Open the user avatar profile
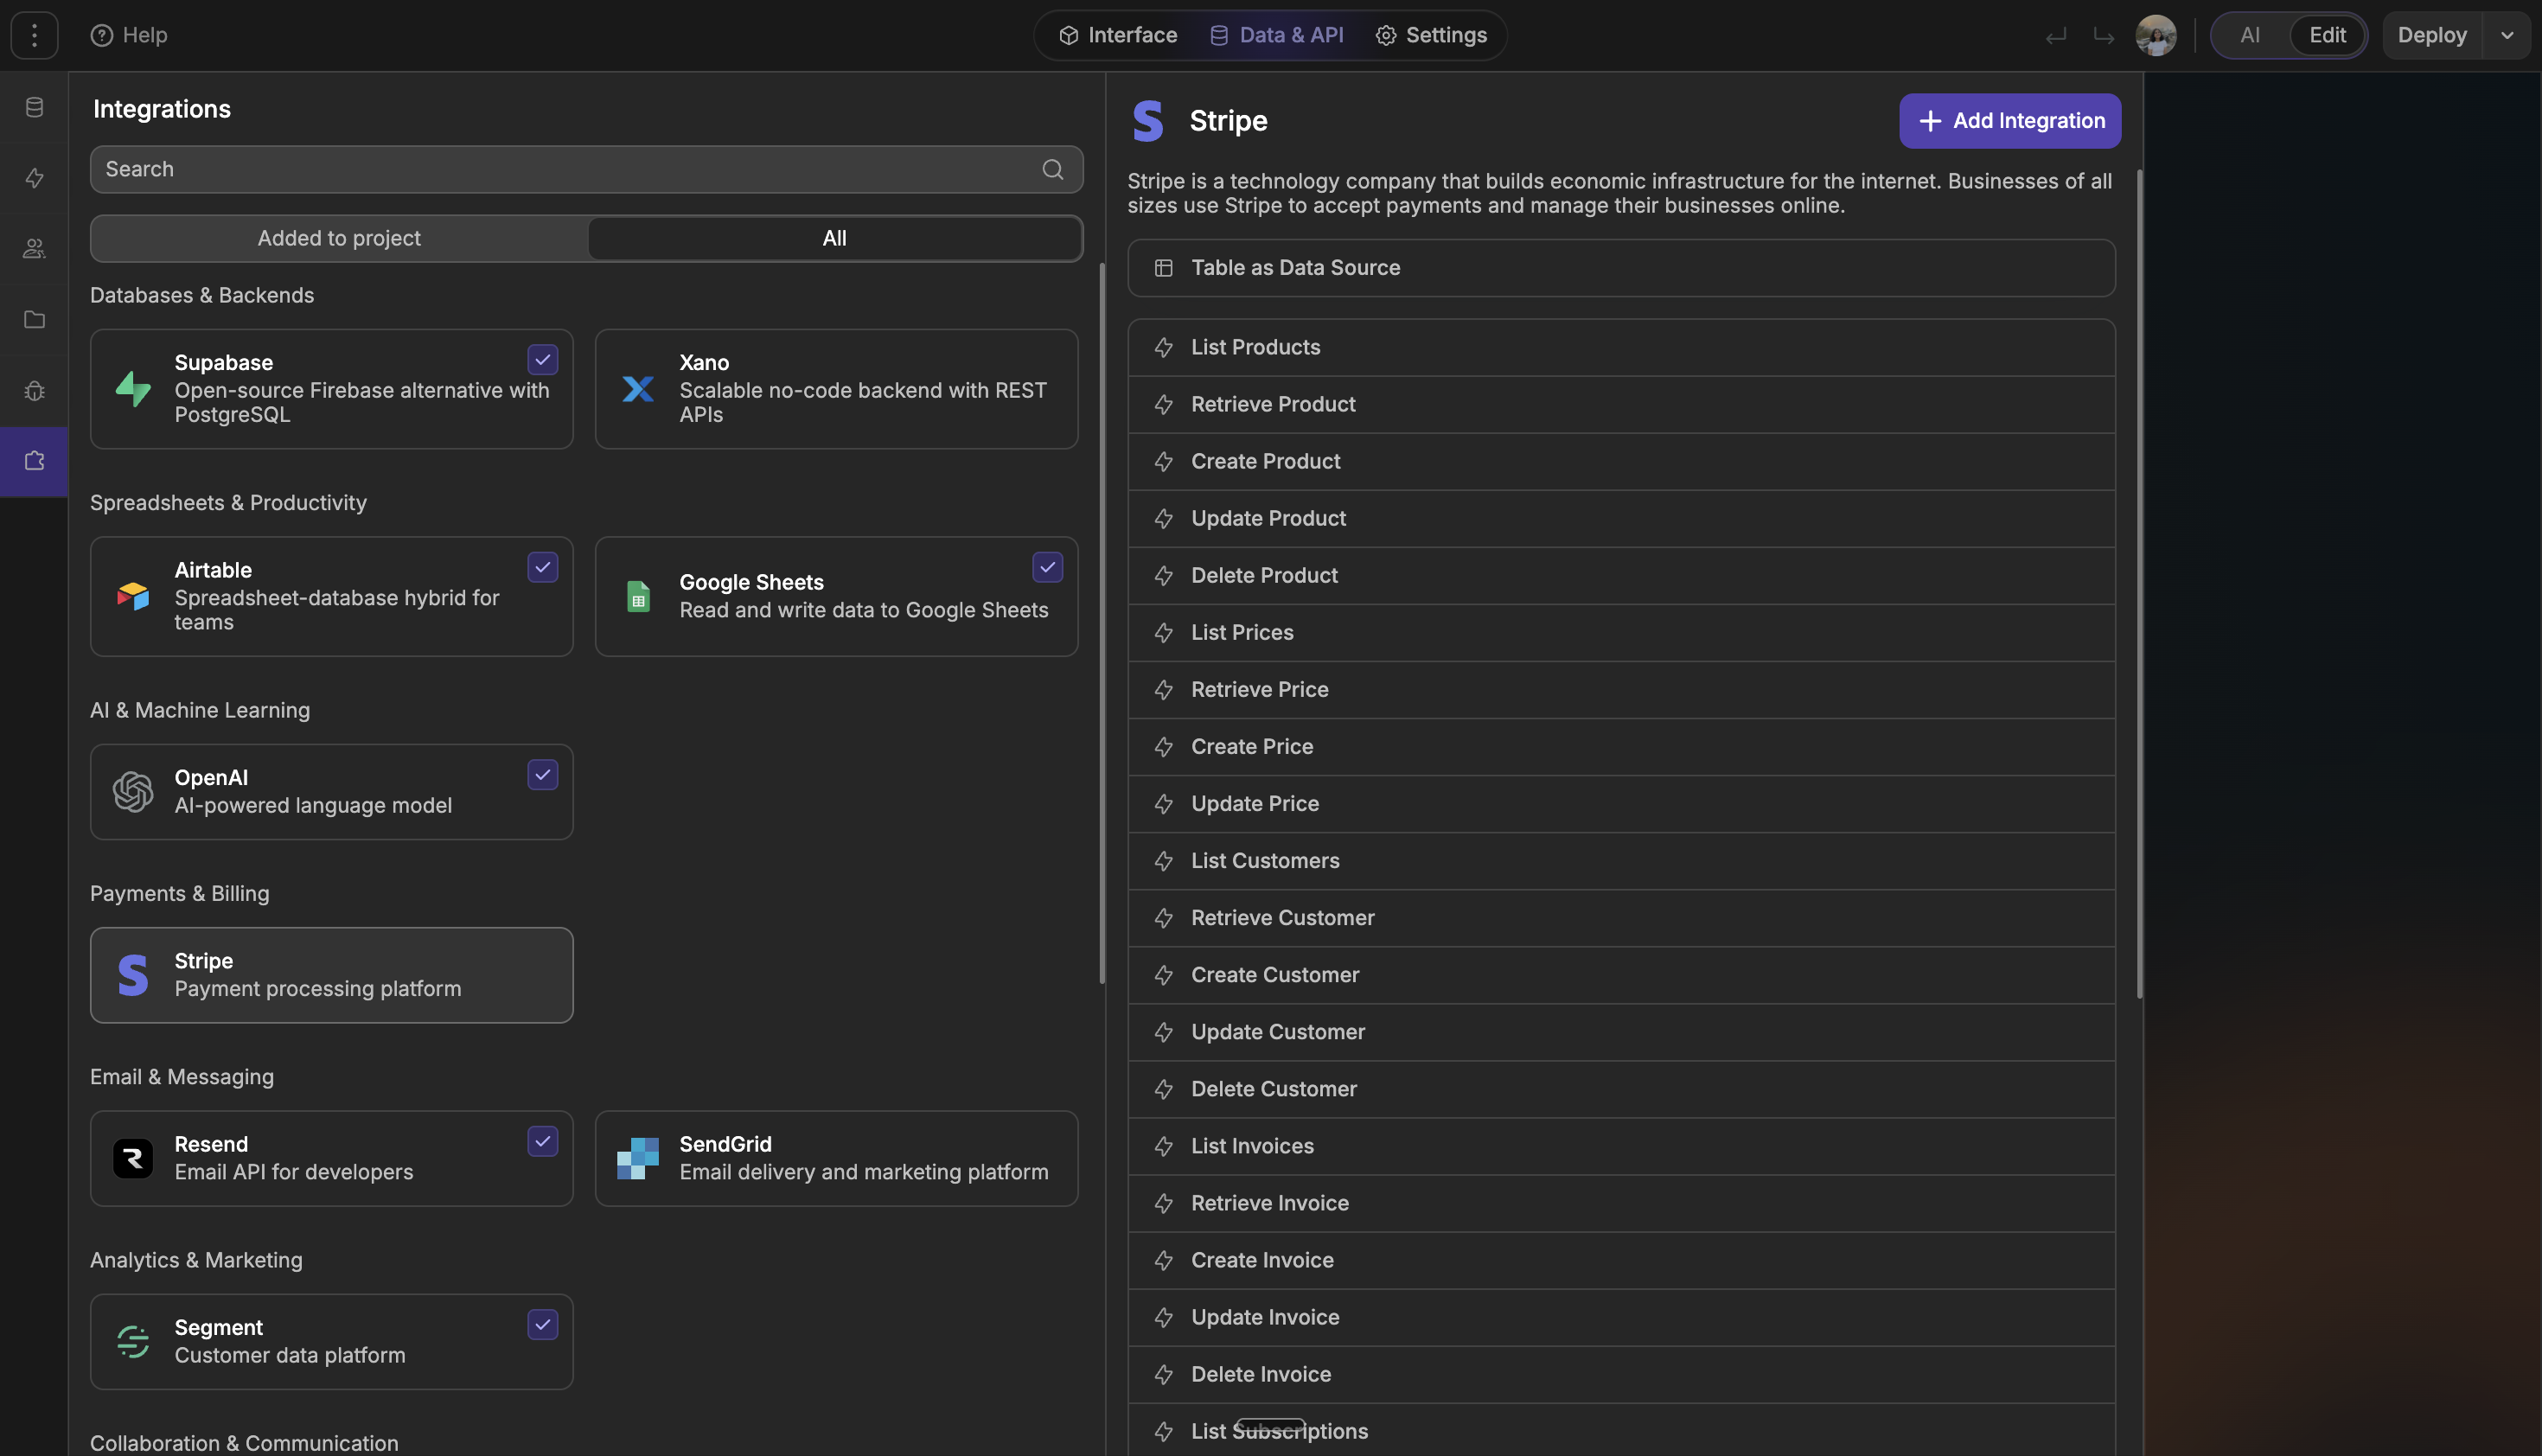This screenshot has height=1456, width=2542. click(x=2156, y=35)
